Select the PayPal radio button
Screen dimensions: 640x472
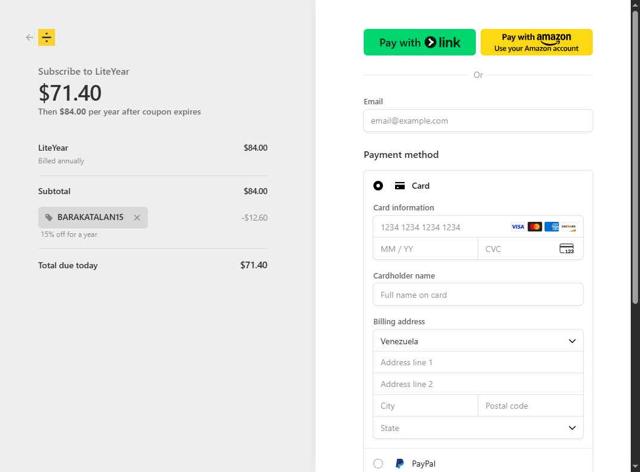[378, 463]
